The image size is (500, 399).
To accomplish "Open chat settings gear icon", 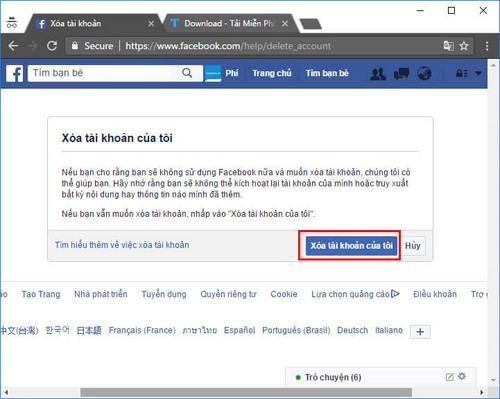I will 462,376.
